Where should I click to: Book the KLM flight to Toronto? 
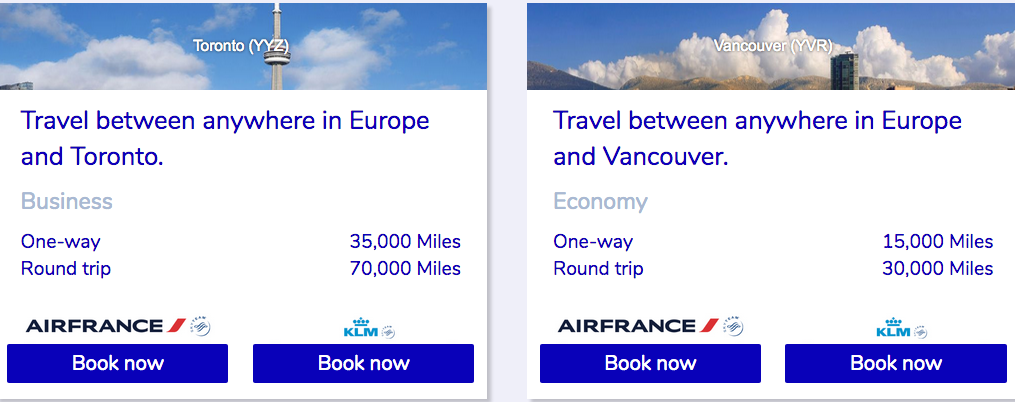(363, 363)
